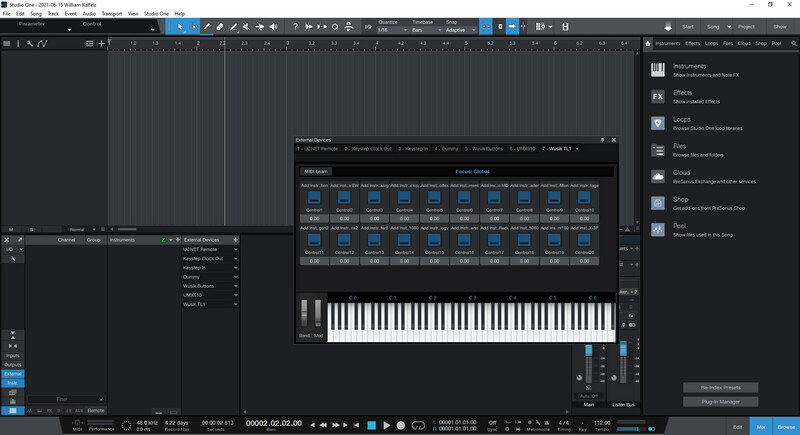Image resolution: width=800 pixels, height=435 pixels.
Task: Open the Loops browser icon
Action: pyautogui.click(x=658, y=123)
